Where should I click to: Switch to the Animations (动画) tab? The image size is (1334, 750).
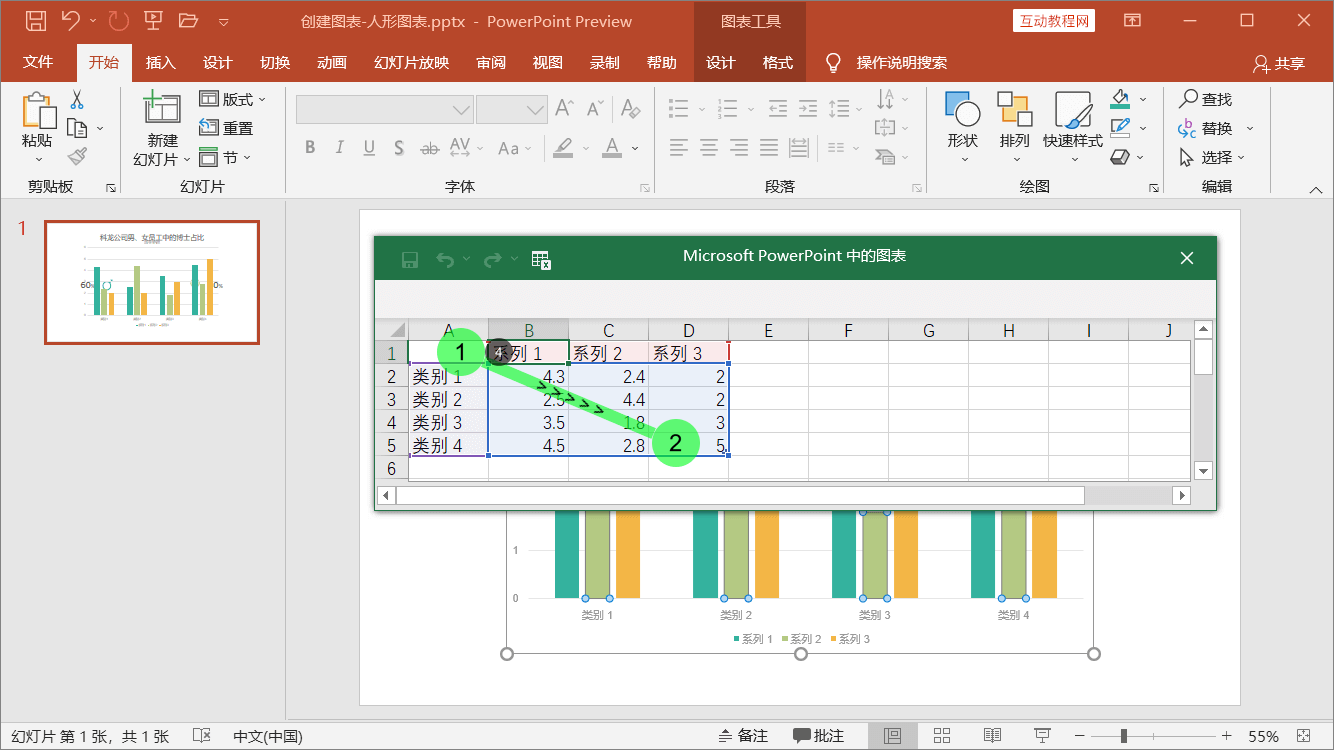click(x=332, y=62)
